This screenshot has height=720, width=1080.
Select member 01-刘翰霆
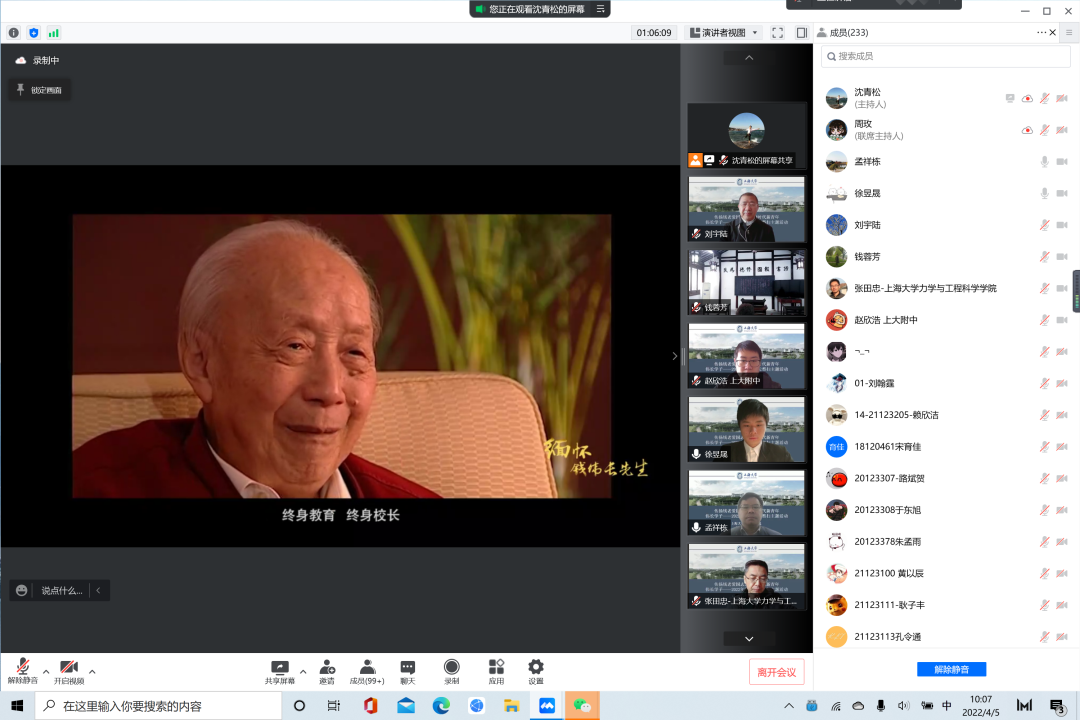[946, 384]
